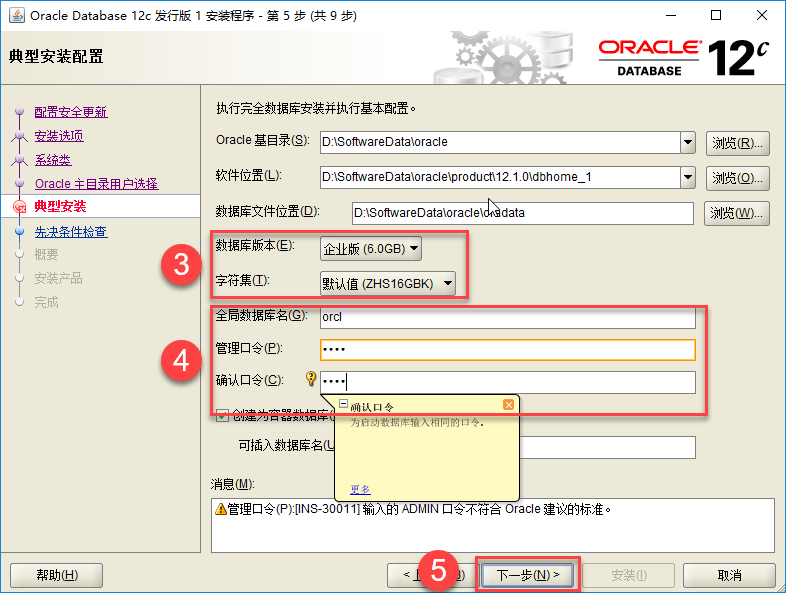Open help with the 帮助(H) button
The width and height of the screenshot is (786, 593).
pos(57,575)
